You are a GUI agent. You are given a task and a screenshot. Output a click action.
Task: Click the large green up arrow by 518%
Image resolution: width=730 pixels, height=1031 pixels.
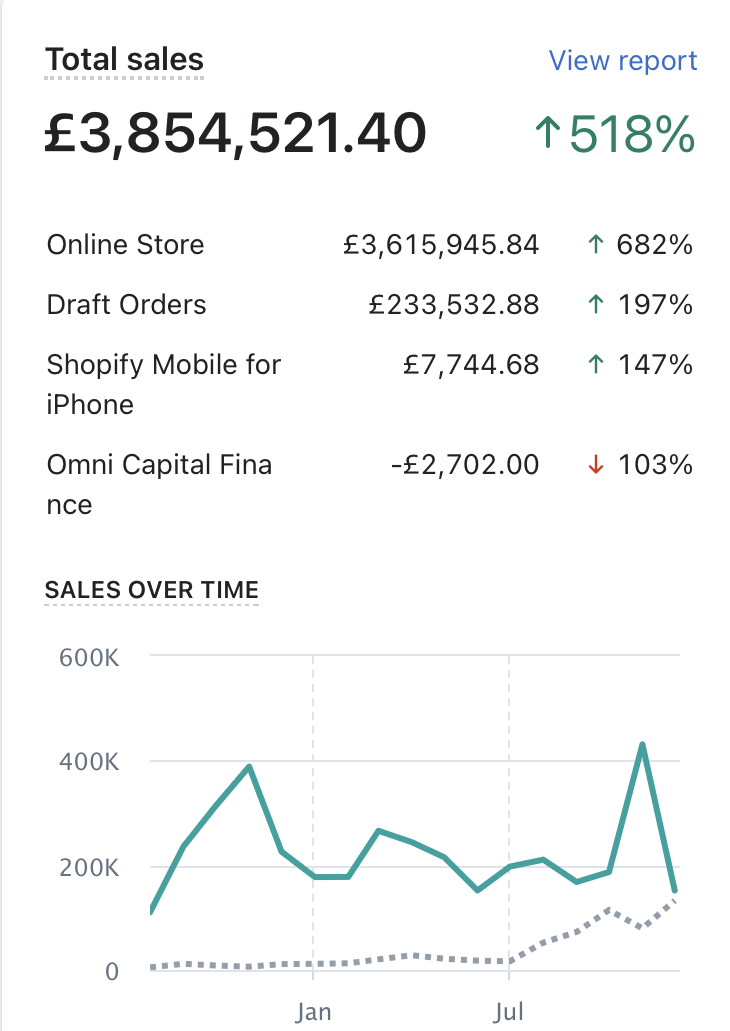(546, 135)
